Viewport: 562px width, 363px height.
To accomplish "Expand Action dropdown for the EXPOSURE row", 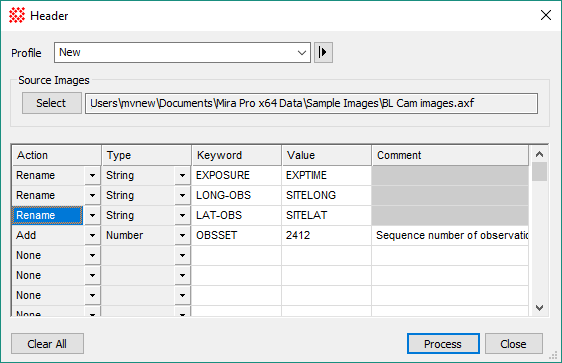I will 92,175.
